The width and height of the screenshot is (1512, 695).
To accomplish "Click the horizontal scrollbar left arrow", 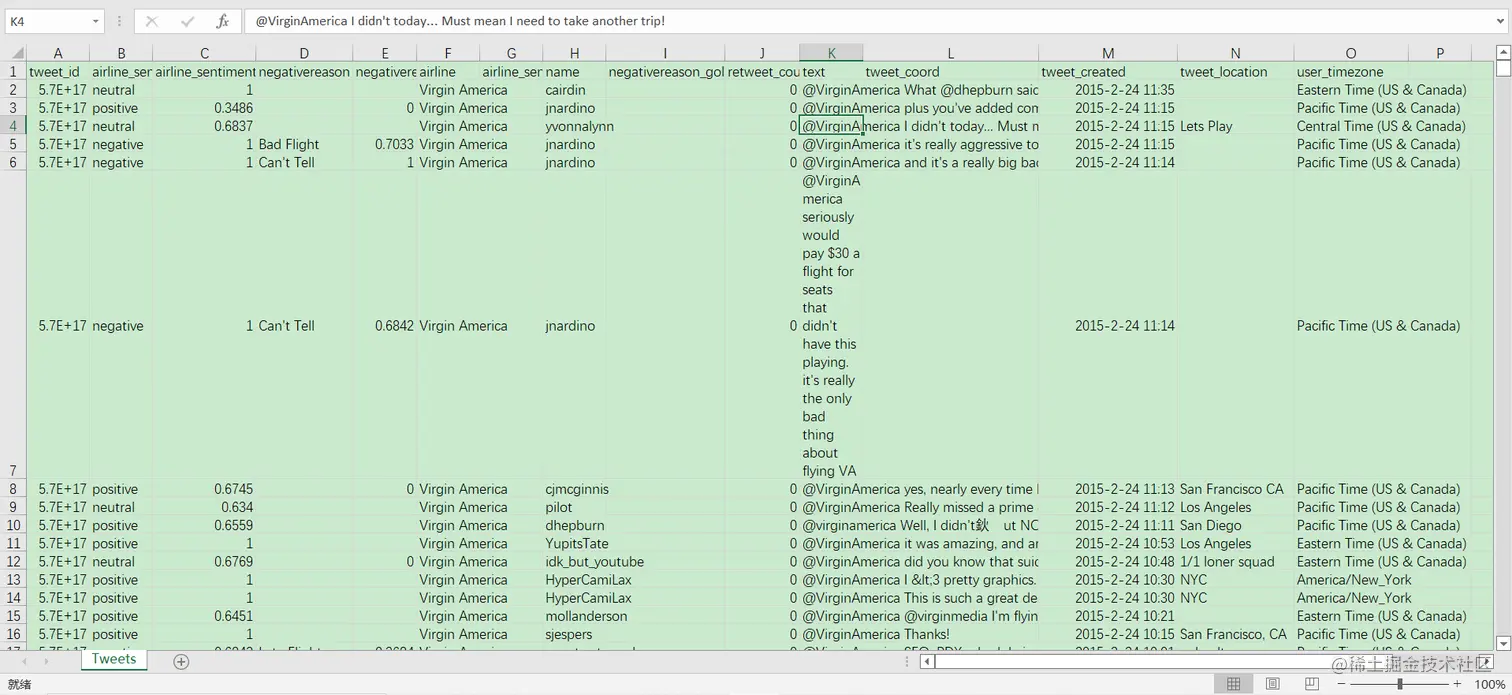I will 927,661.
